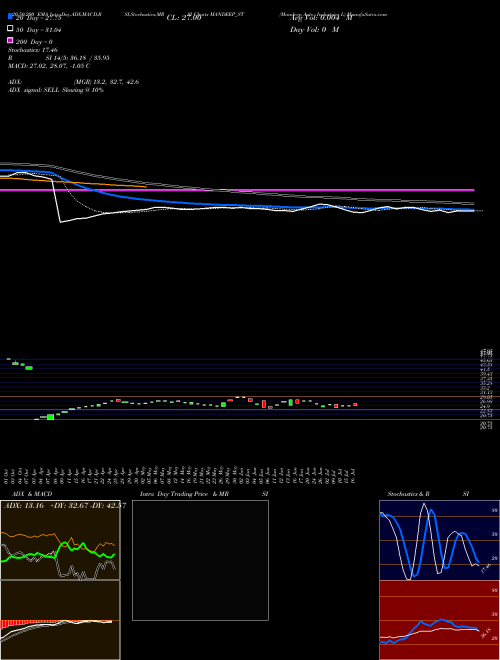Click the blue-background Stochastics chart thumbnail
Viewport: 500px width, 660px height.
tap(439, 540)
